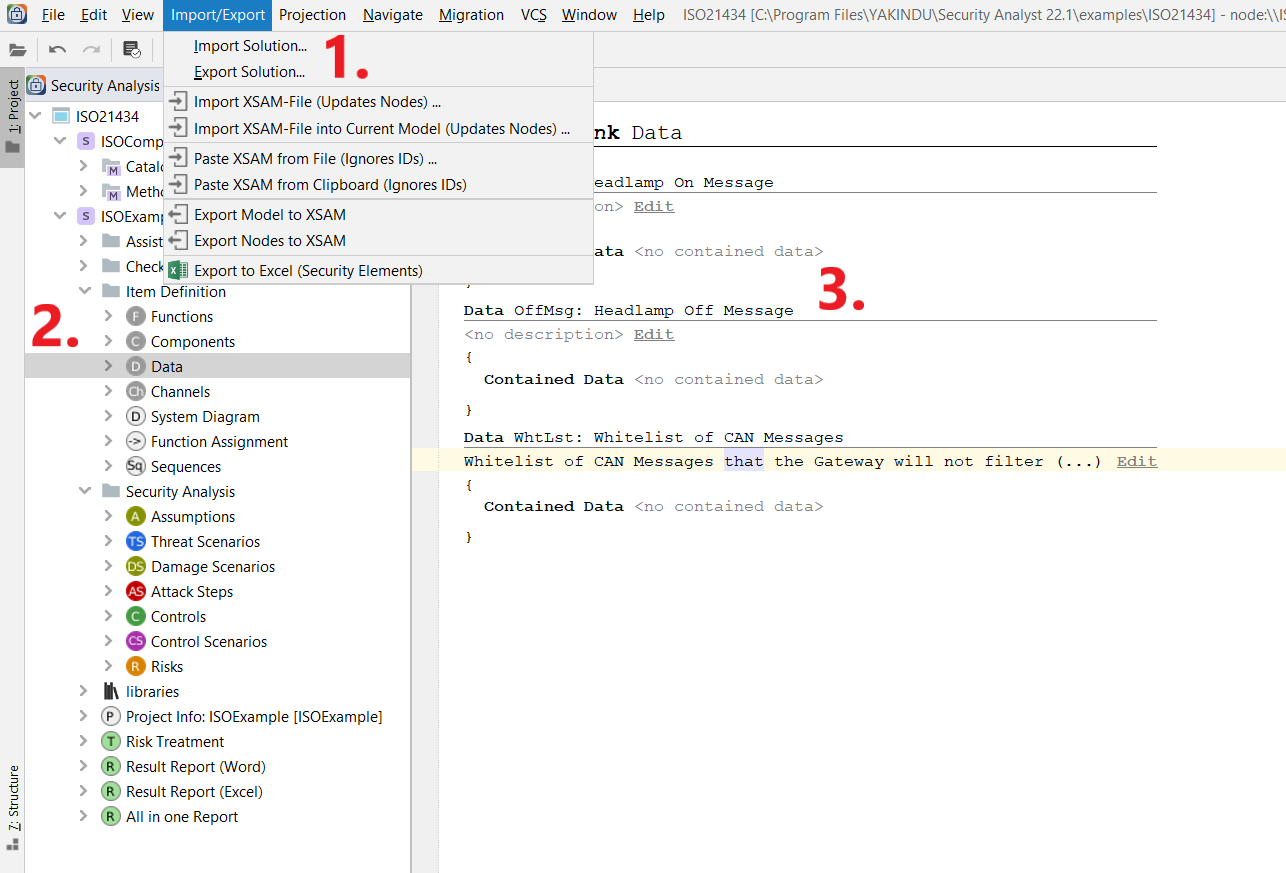Click the <no contained data> placeholder under WhtLst
1286x873 pixels.
728,506
